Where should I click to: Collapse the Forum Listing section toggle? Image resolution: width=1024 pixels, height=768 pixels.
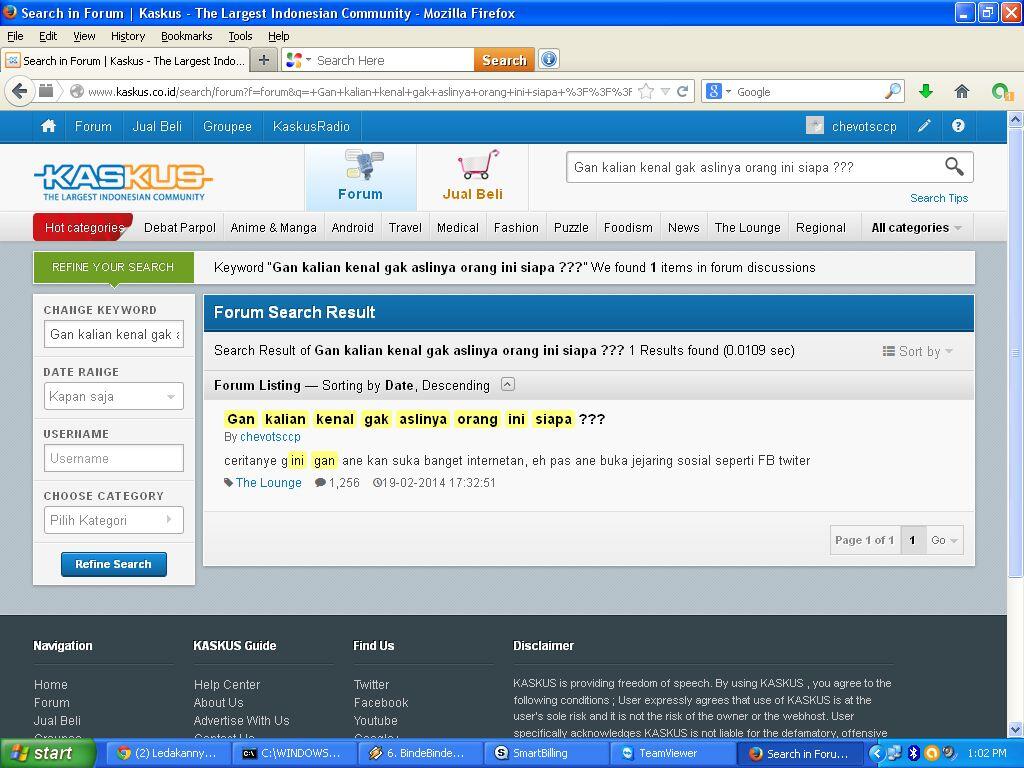coord(507,384)
